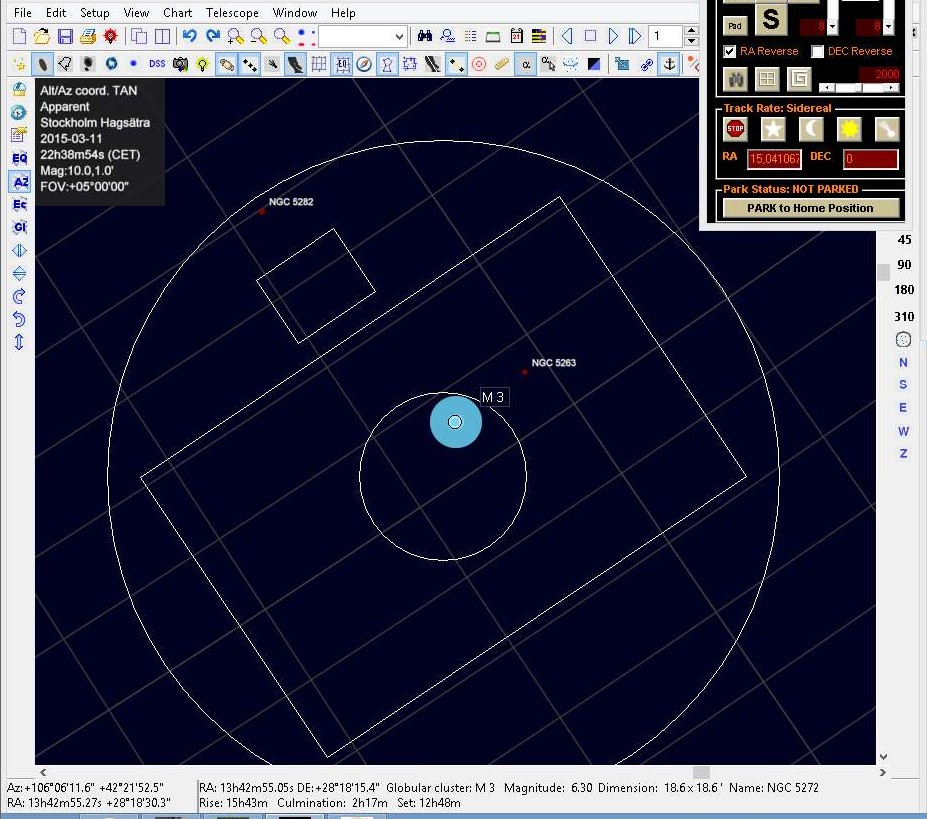
Task: Click the spiral search icon in EQMOD panel
Action: [x=799, y=79]
